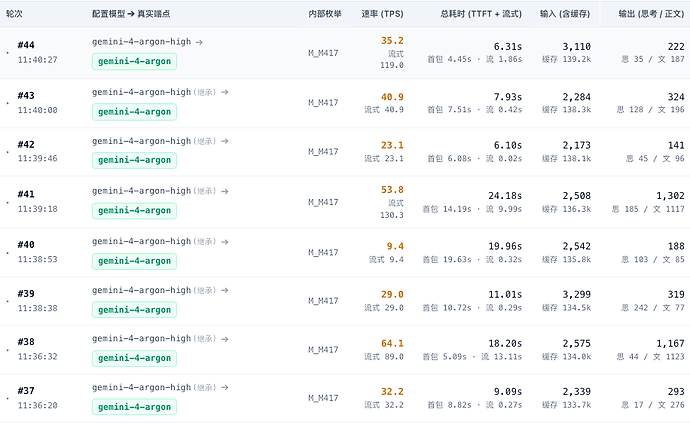
Task: Select round #39 row number
Action: 26,293
